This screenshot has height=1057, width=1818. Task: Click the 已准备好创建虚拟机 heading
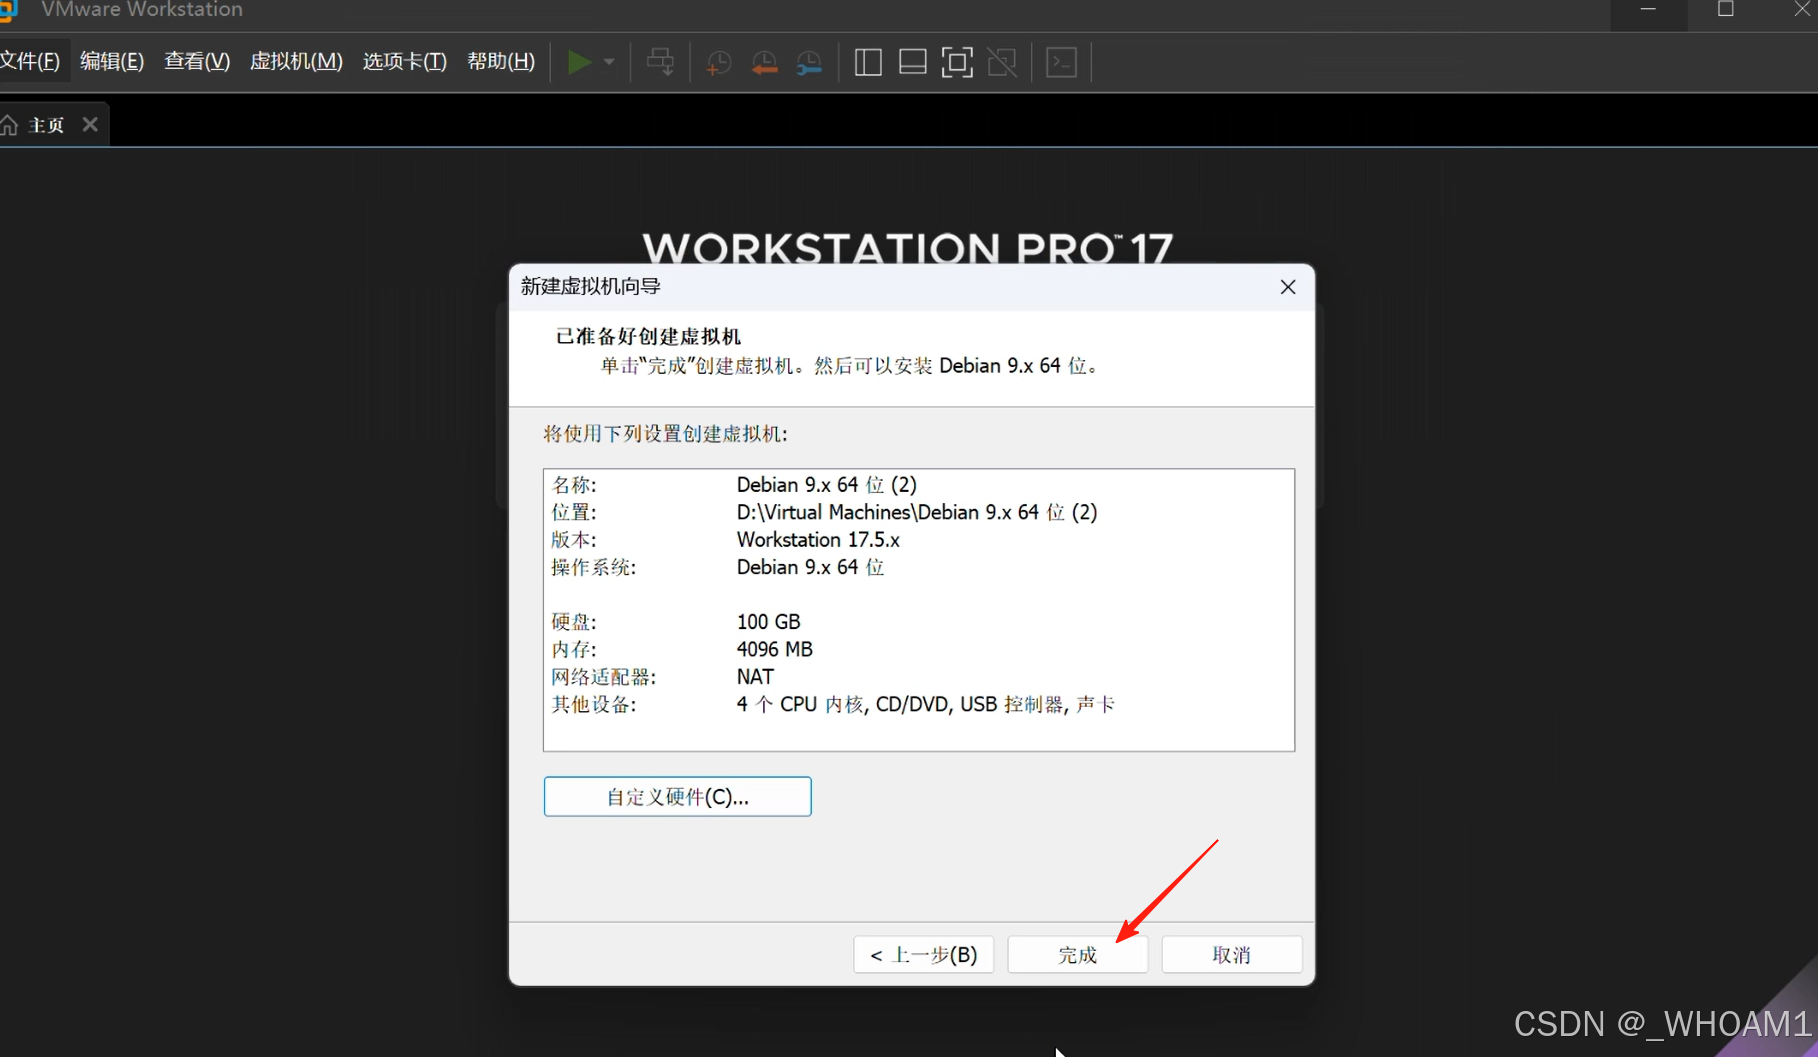point(648,337)
